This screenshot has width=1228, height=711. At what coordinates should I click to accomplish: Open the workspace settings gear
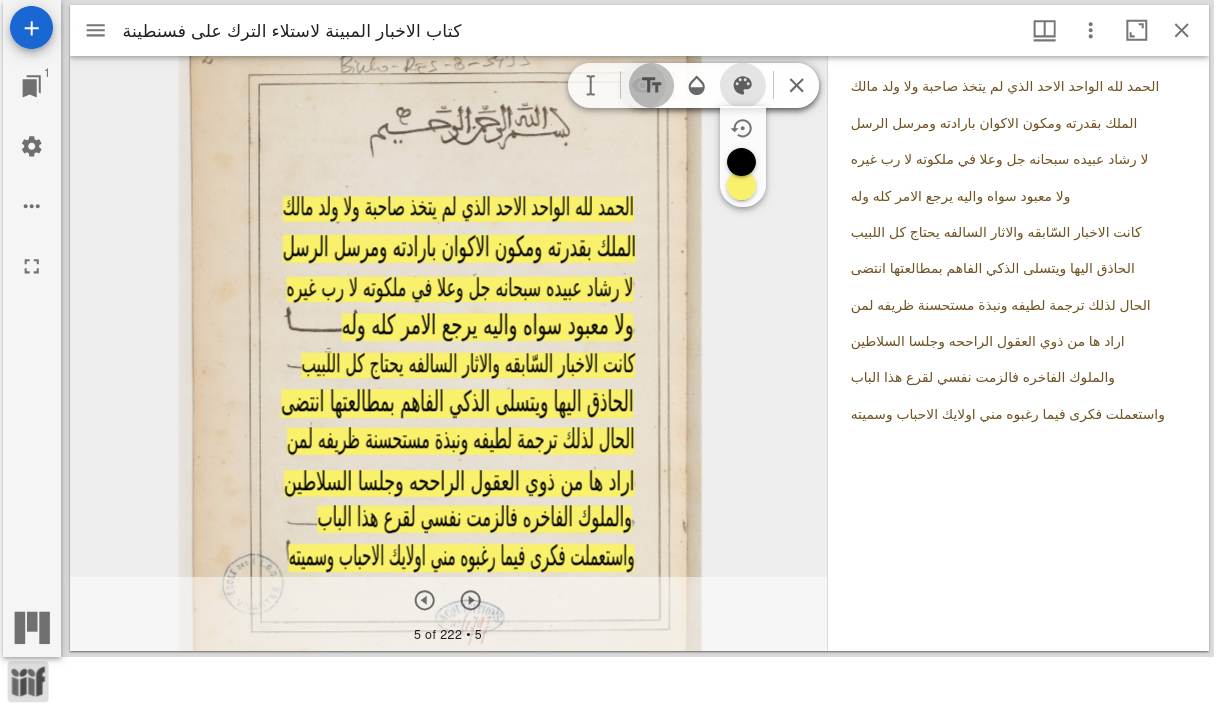click(x=31, y=147)
